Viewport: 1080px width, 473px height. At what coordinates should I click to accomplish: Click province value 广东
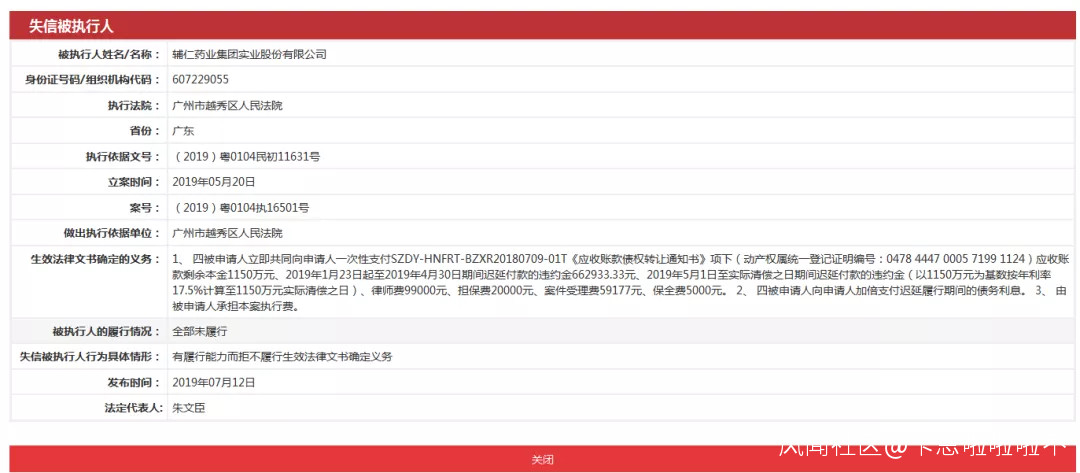click(x=183, y=131)
